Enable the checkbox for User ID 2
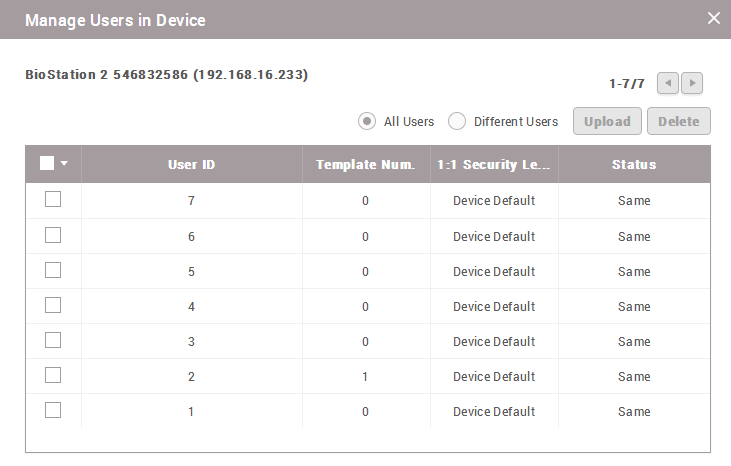The height and width of the screenshot is (466, 731). pos(53,375)
